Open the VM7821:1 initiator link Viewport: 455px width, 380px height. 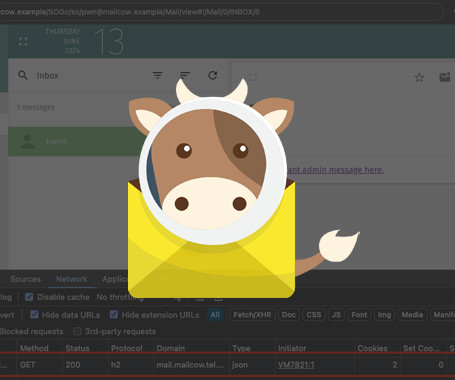click(296, 365)
